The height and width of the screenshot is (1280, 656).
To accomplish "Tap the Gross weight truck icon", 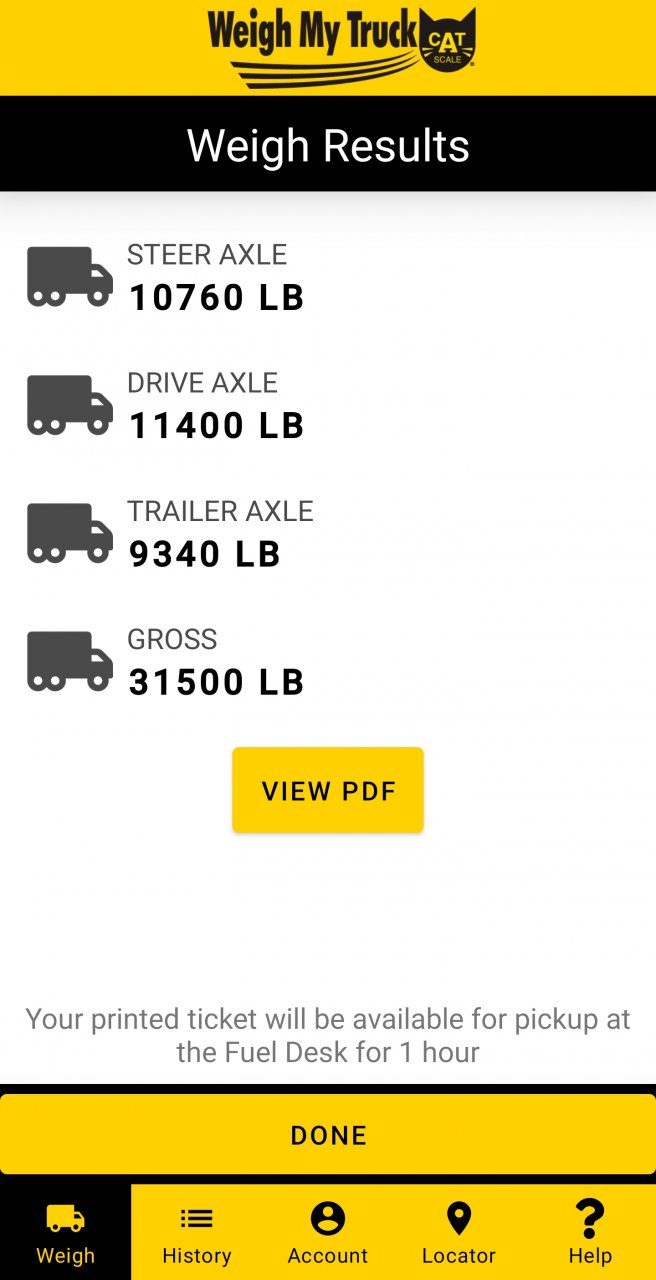I will point(69,661).
